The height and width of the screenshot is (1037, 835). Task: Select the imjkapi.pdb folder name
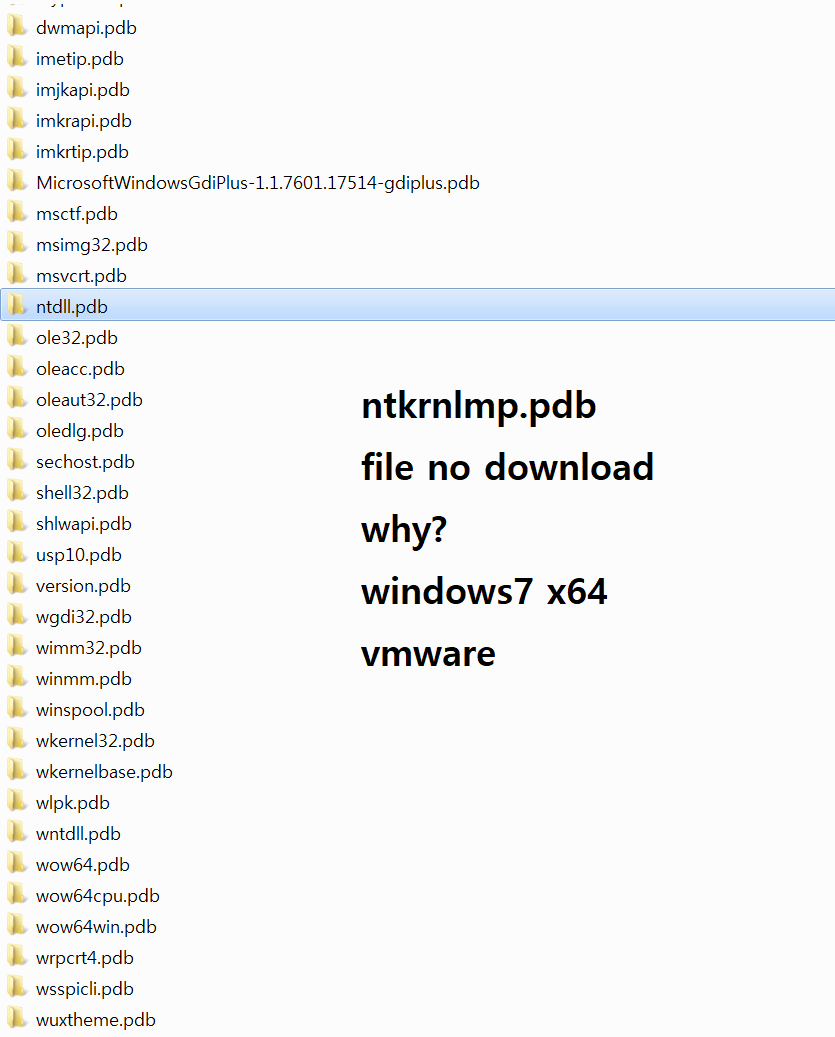[x=83, y=90]
